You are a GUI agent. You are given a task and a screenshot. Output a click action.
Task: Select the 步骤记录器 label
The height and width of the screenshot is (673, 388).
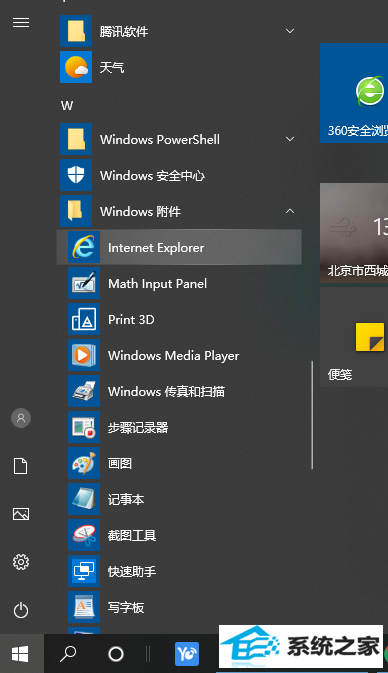pyautogui.click(x=138, y=427)
